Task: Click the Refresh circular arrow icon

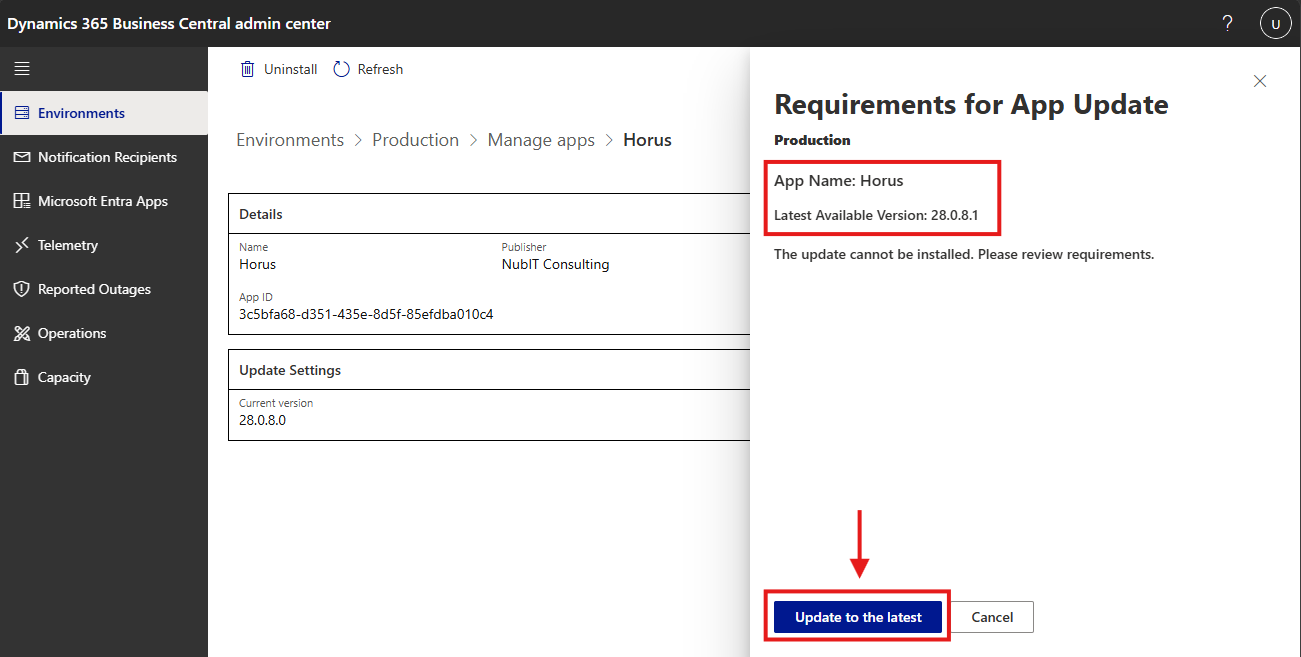Action: (342, 69)
